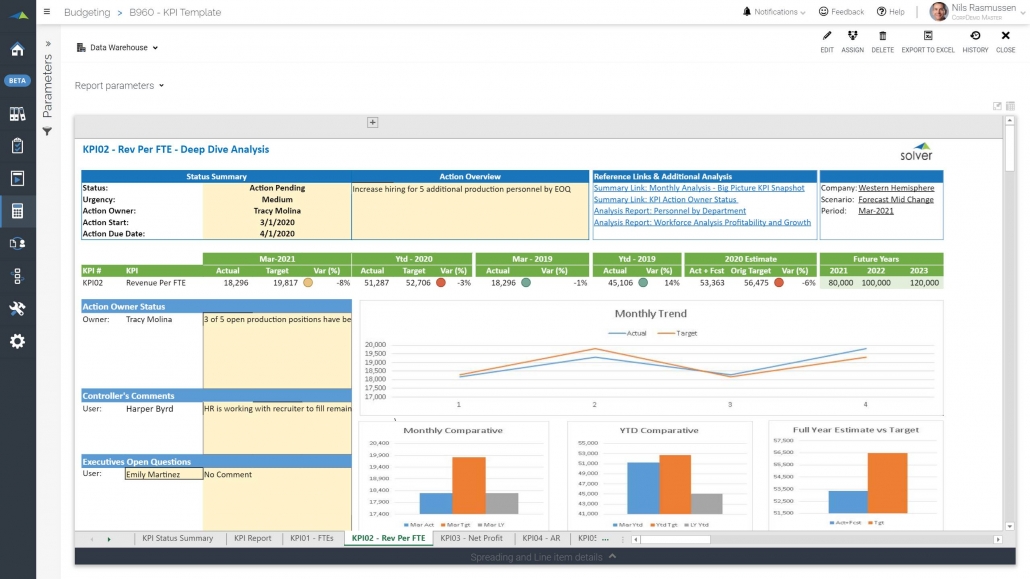Screen dimensions: 1030x579
Task: Open the Notifications dropdown
Action: (x=773, y=12)
